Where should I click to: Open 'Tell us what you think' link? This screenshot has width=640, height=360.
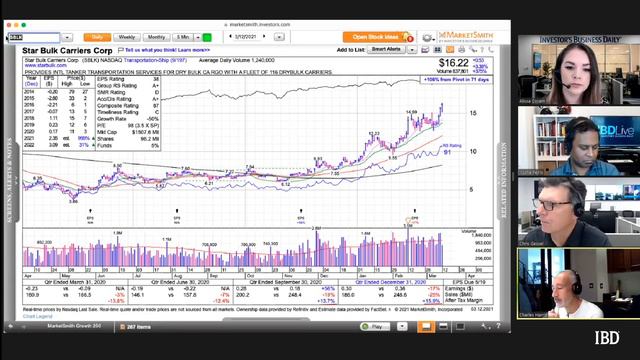tap(167, 50)
